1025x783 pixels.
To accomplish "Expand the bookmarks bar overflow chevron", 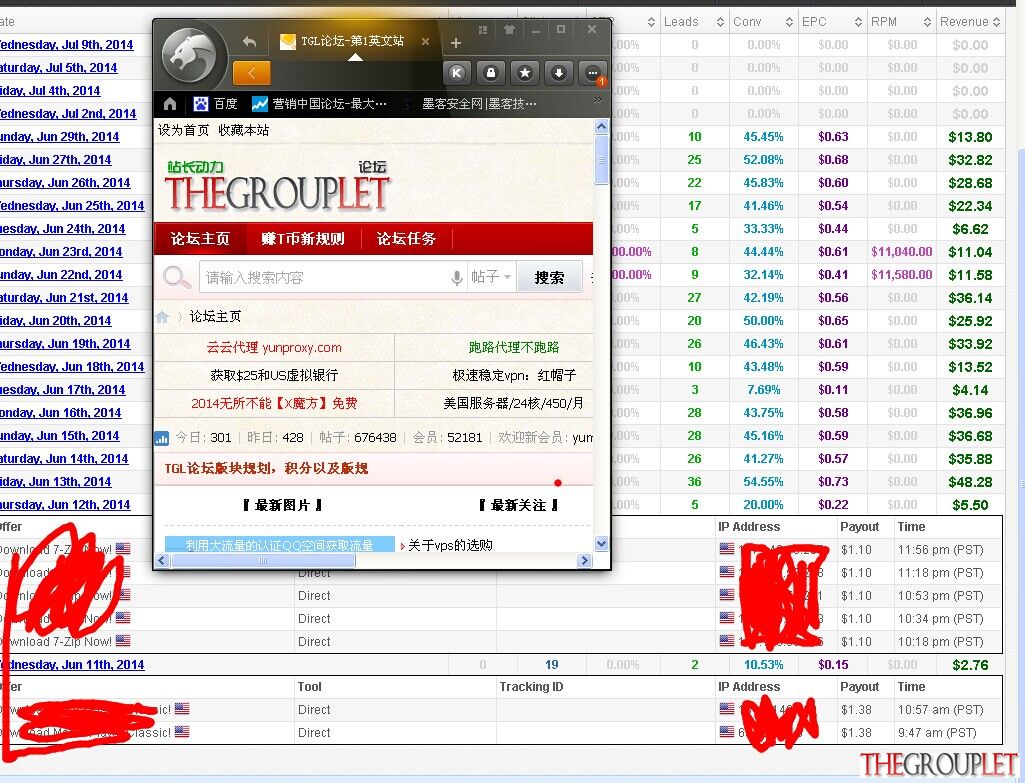I will 597,100.
